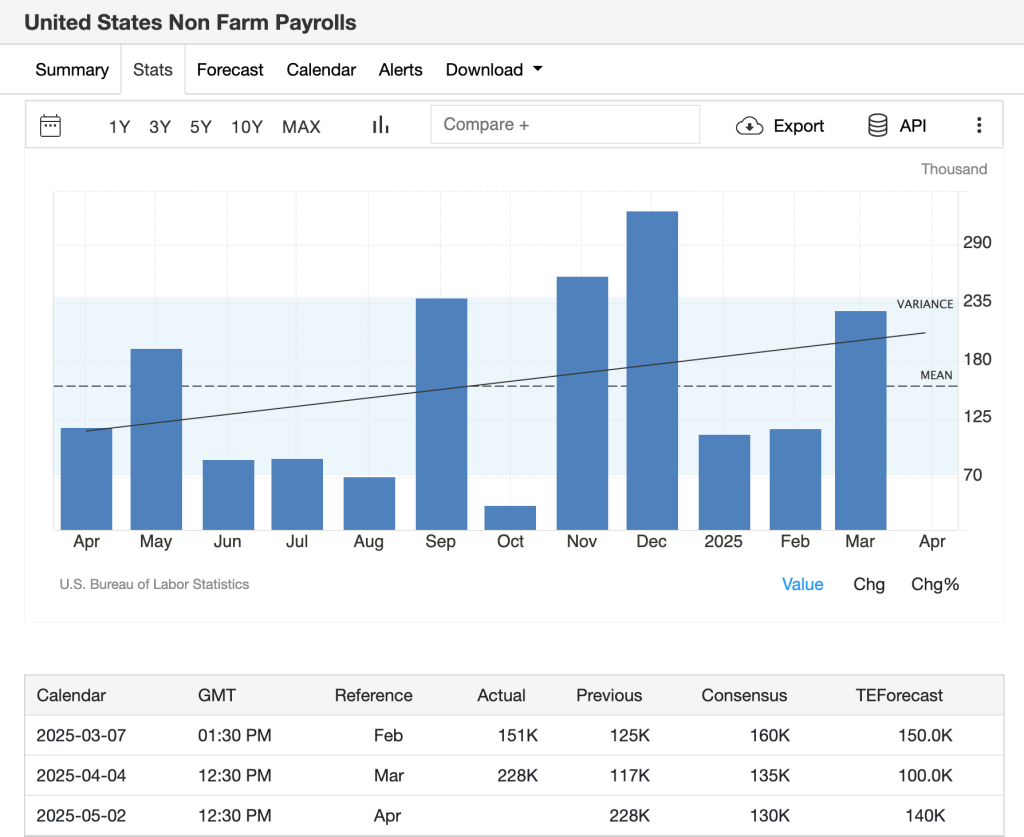
Task: Switch chart display to Value
Action: pos(802,584)
